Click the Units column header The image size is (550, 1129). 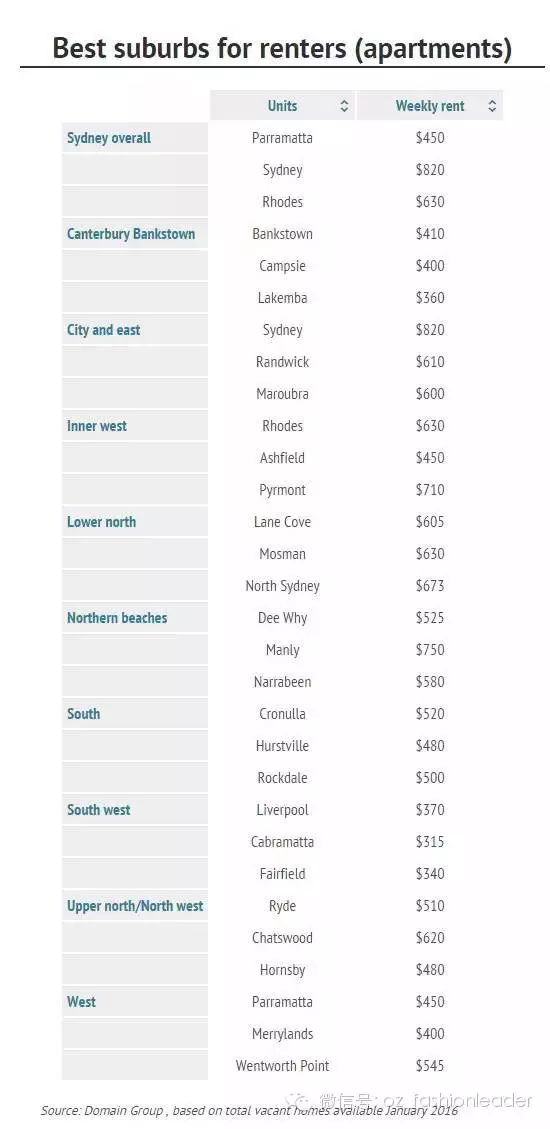pyautogui.click(x=282, y=106)
